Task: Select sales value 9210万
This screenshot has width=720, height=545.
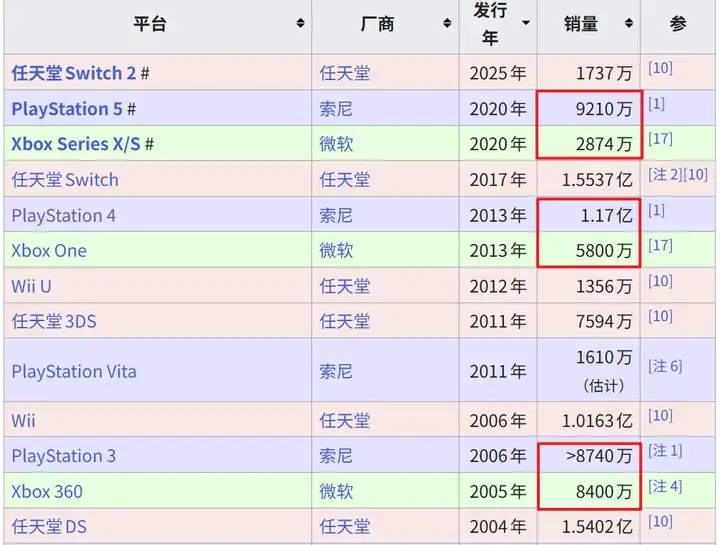Action: coord(604,109)
